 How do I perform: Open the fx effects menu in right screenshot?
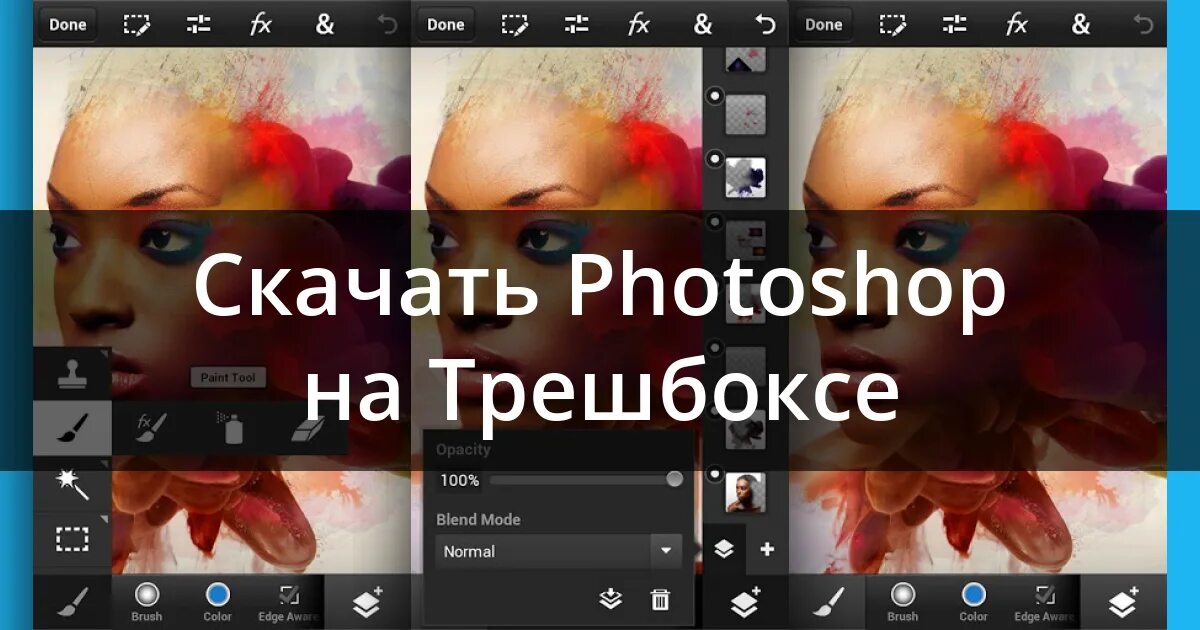(x=1017, y=25)
